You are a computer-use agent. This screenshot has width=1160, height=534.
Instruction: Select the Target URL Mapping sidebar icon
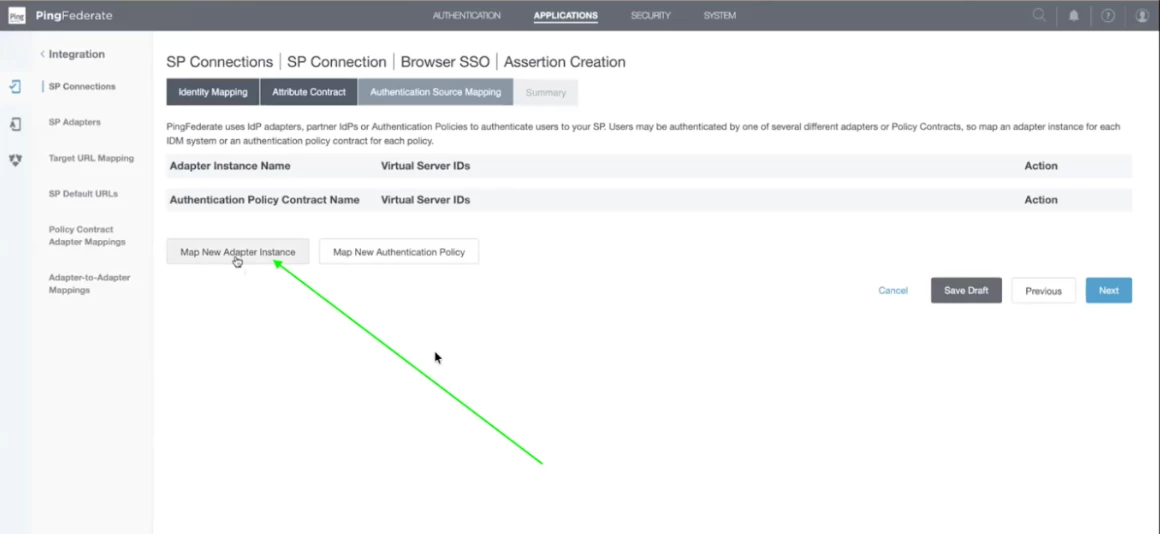pos(16,160)
